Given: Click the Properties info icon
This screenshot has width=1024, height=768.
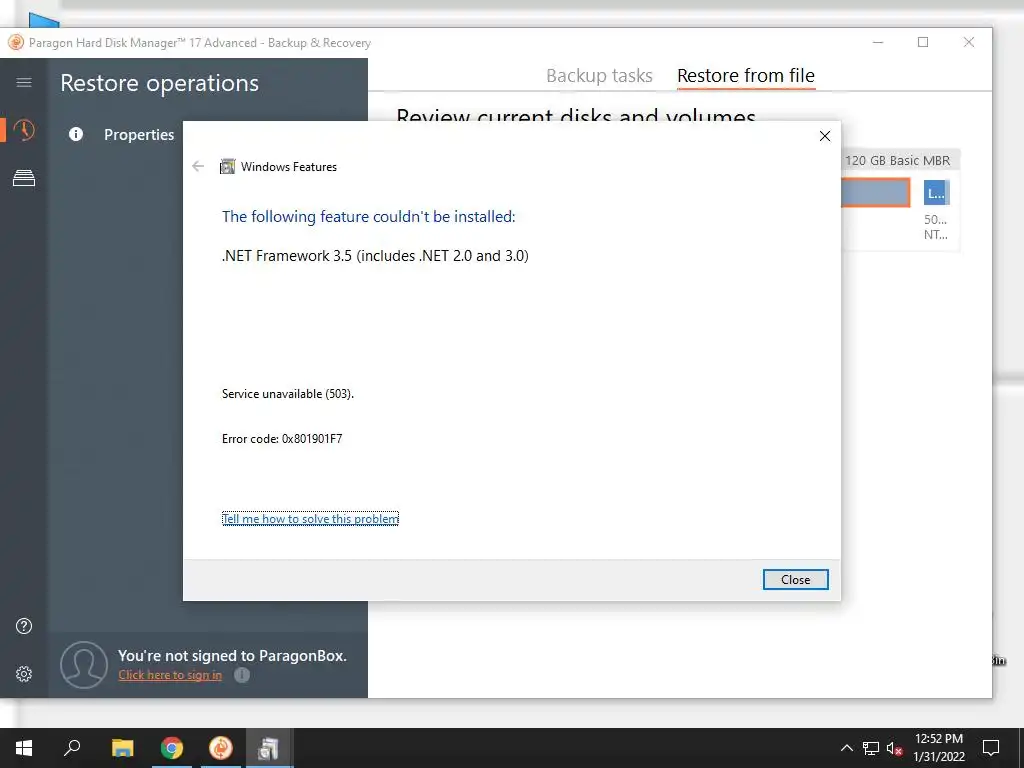Looking at the screenshot, I should tap(76, 135).
